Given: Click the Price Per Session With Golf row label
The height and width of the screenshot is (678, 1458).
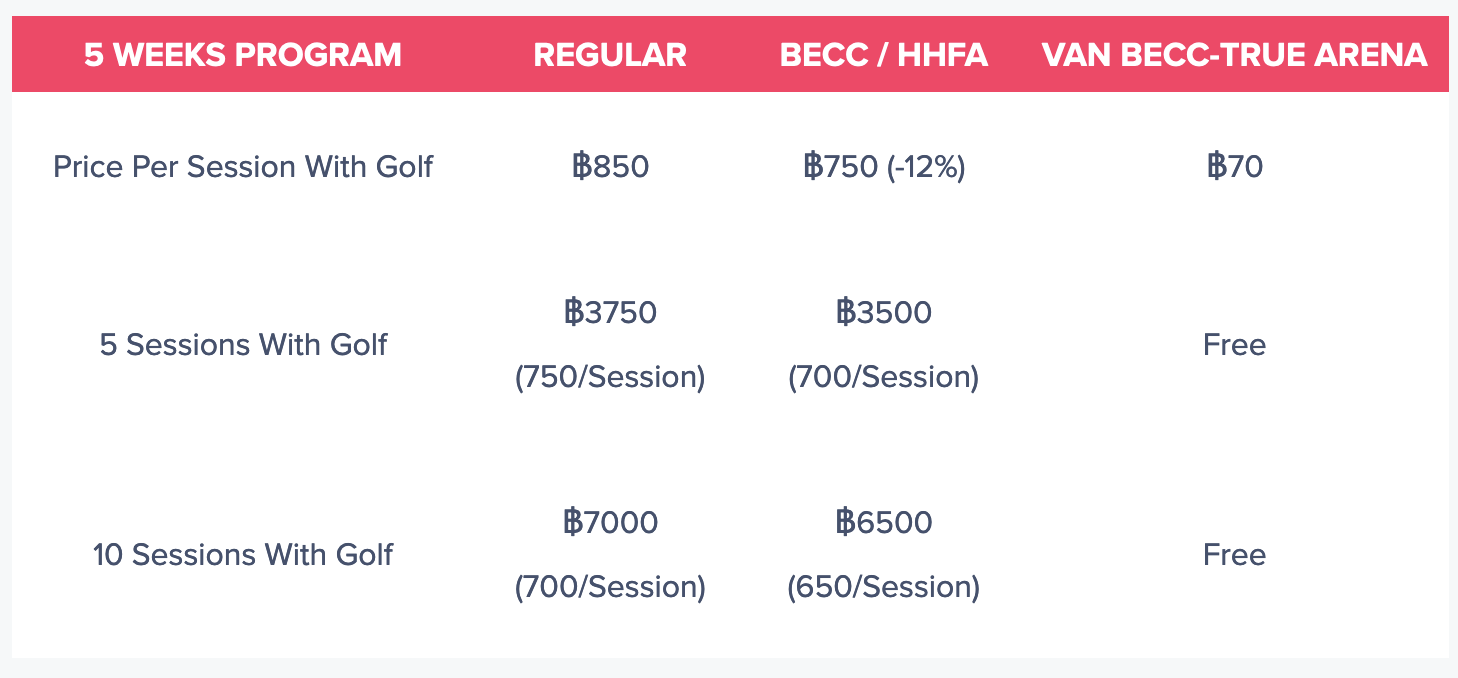Looking at the screenshot, I should 243,166.
